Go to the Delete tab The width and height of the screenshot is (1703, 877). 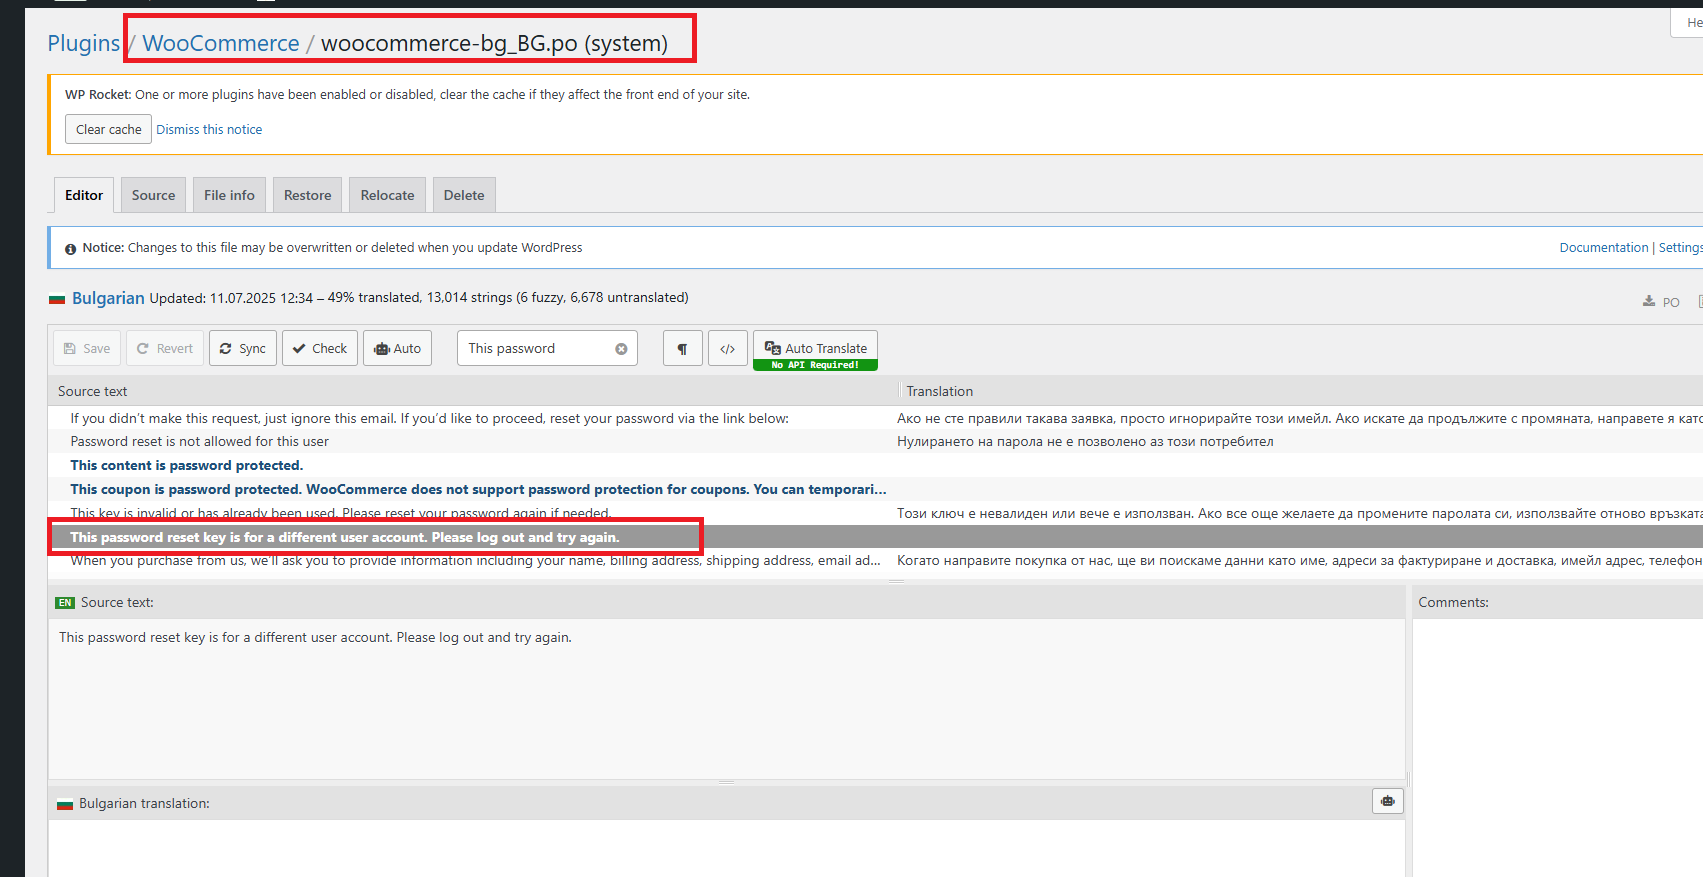tap(464, 195)
